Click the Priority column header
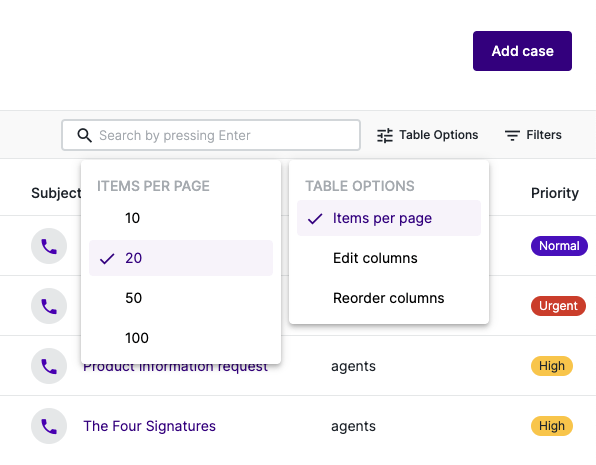The height and width of the screenshot is (465, 596). (555, 193)
